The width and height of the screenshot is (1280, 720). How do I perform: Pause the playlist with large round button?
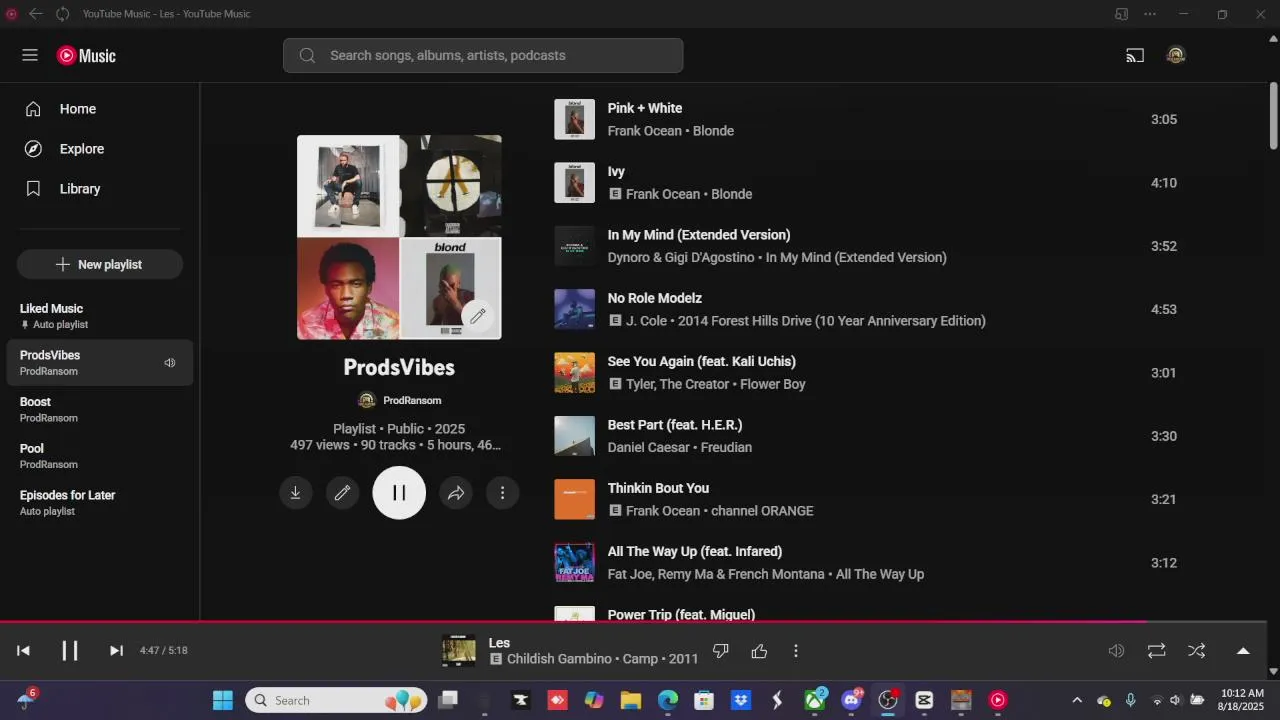point(399,493)
